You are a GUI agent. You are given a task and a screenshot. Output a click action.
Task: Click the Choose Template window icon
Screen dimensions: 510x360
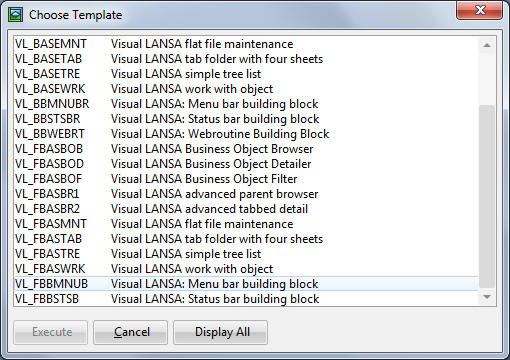coord(16,15)
